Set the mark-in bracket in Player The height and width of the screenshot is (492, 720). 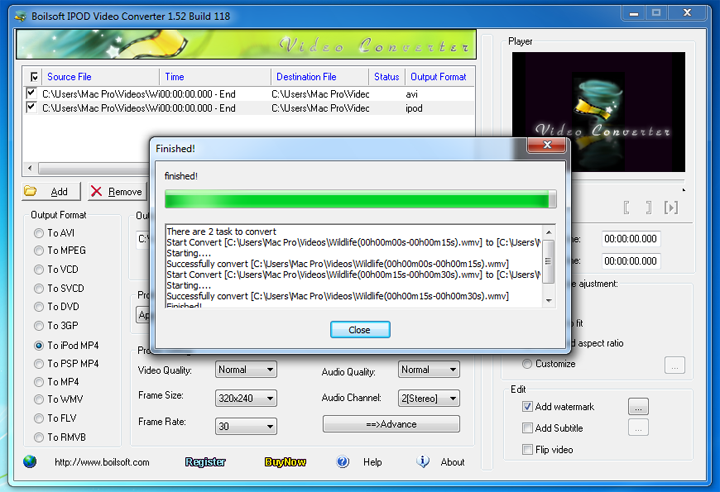(x=626, y=207)
